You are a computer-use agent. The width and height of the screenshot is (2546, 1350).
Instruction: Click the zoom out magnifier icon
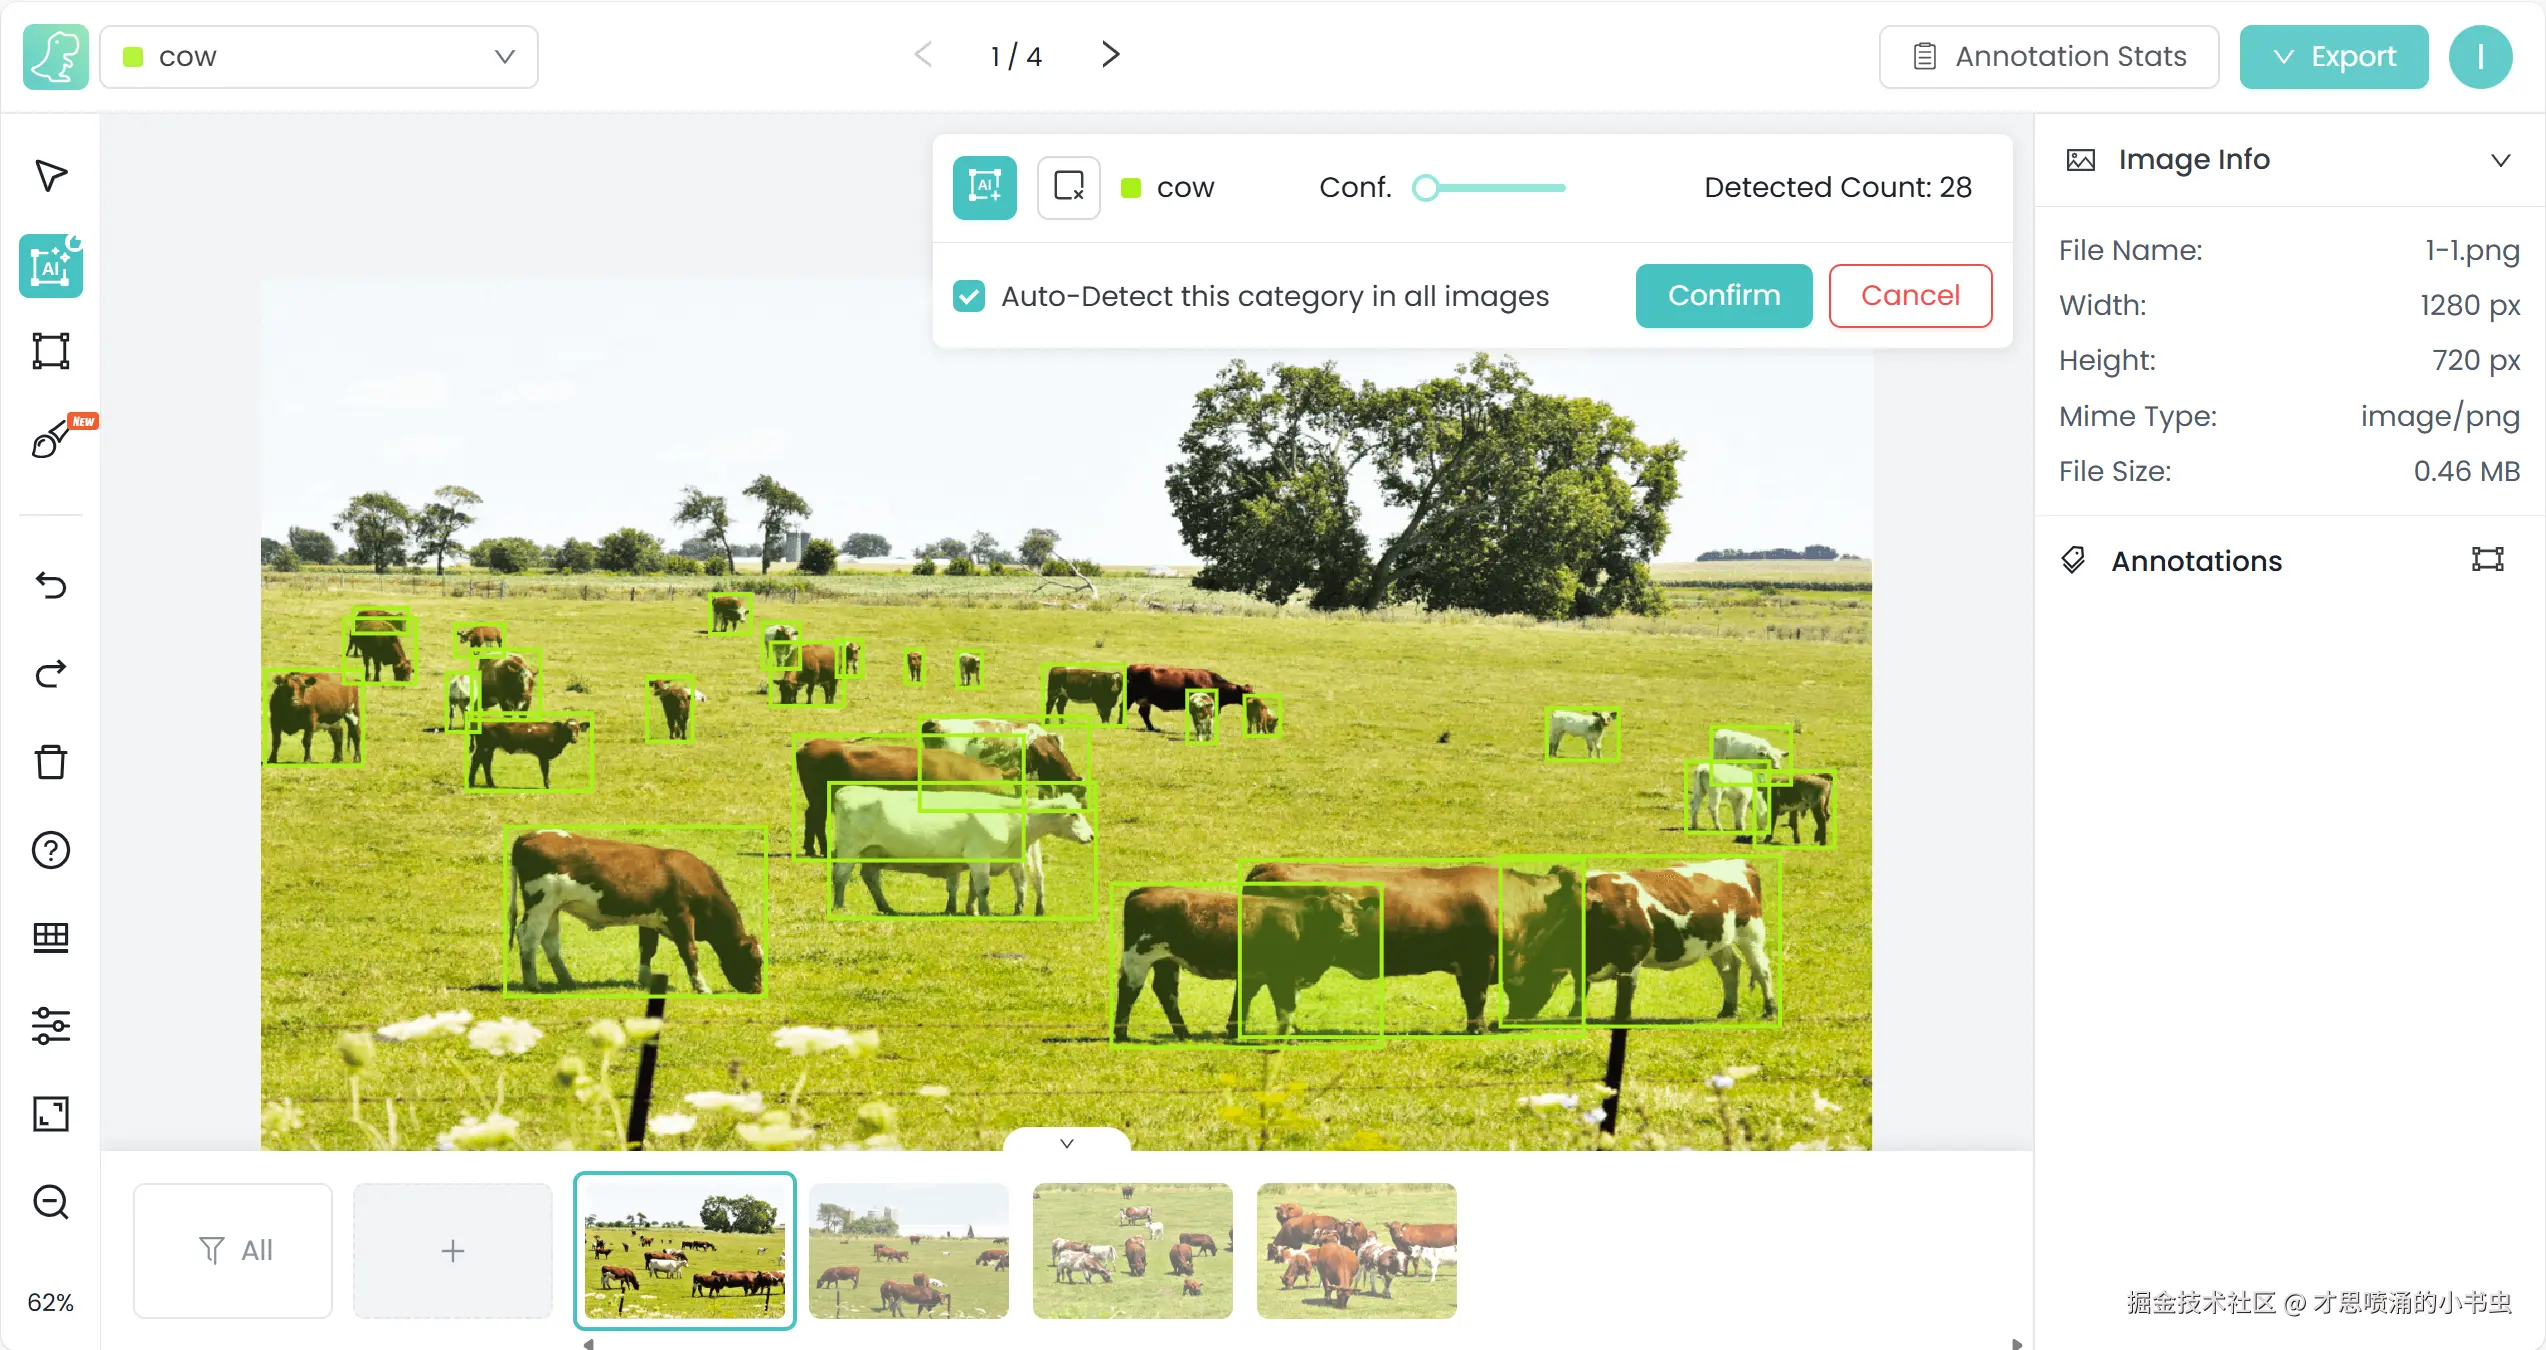point(51,1201)
